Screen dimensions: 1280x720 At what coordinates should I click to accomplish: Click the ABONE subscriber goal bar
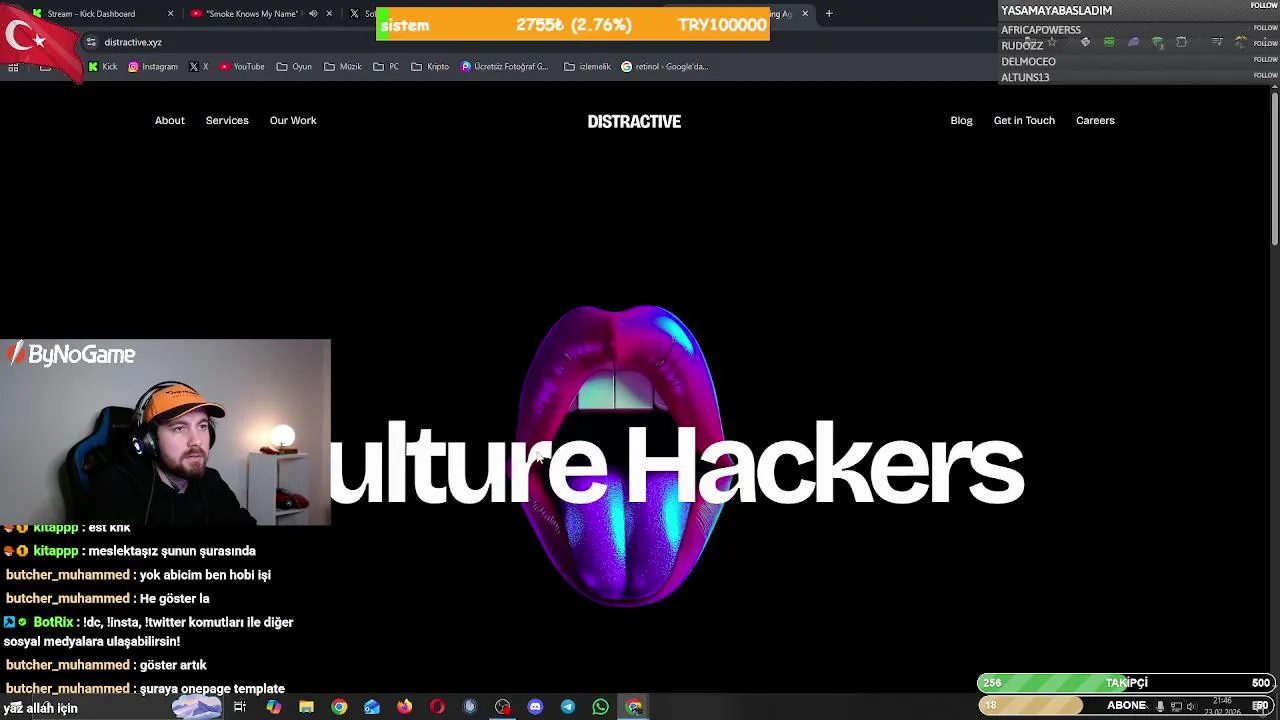1125,705
